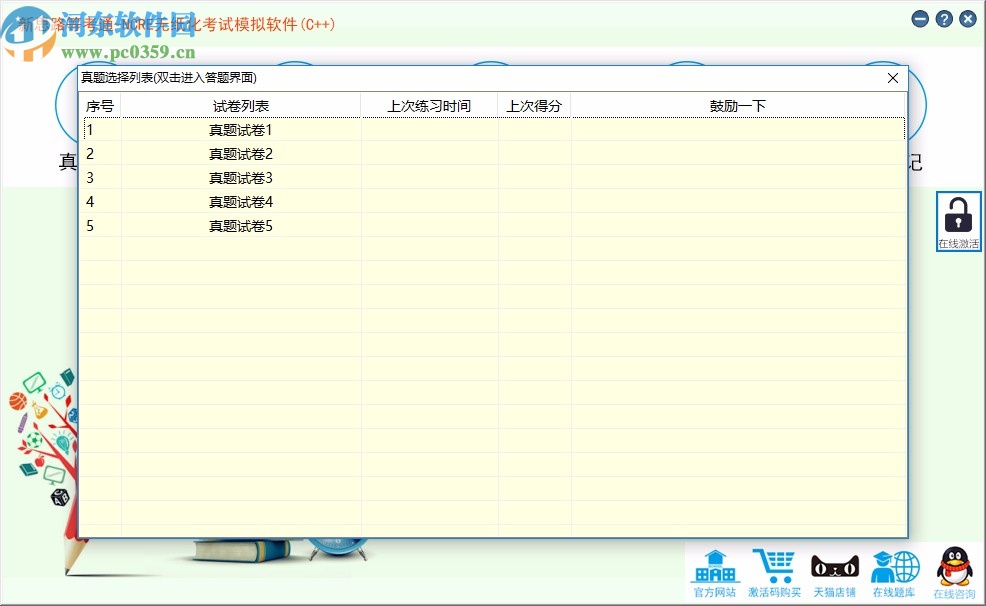Click the 上次得分 column header
The image size is (986, 606).
click(533, 105)
